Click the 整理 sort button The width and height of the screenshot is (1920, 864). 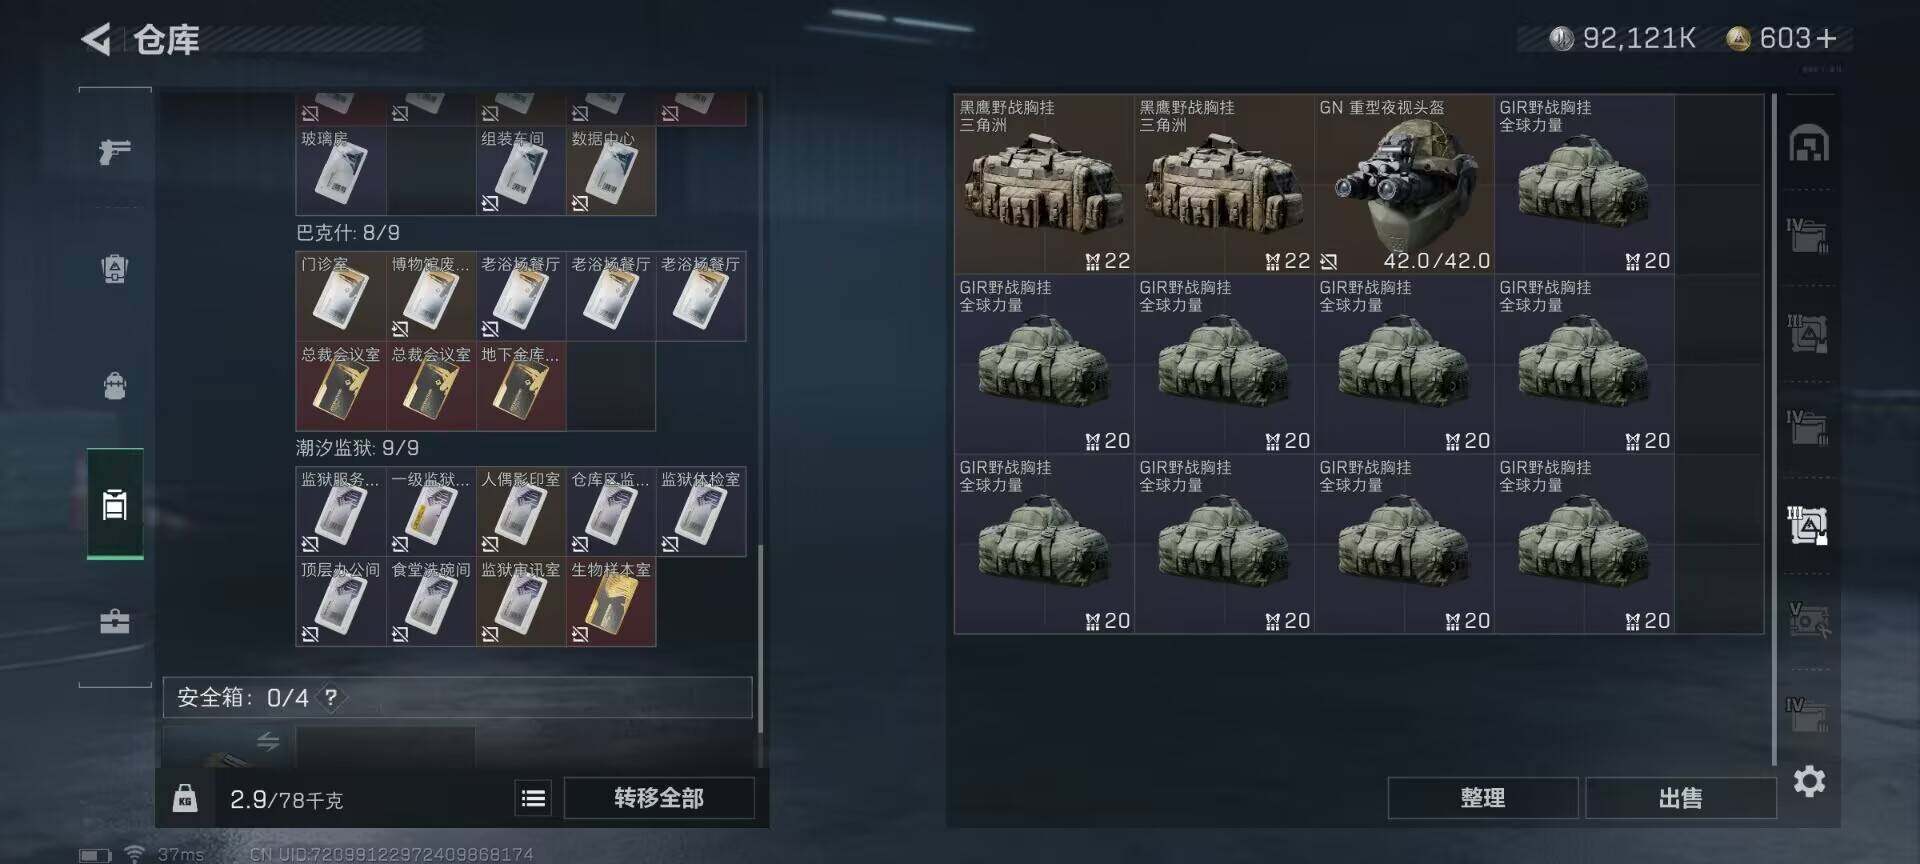point(1482,798)
